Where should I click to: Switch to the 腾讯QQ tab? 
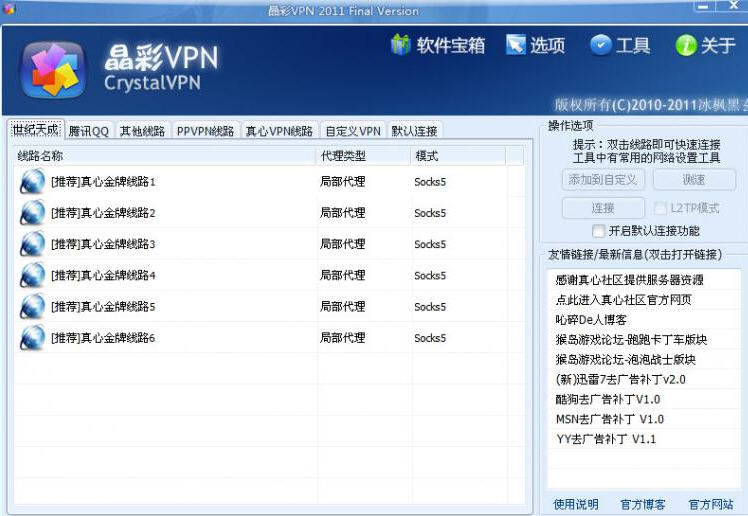[x=89, y=131]
